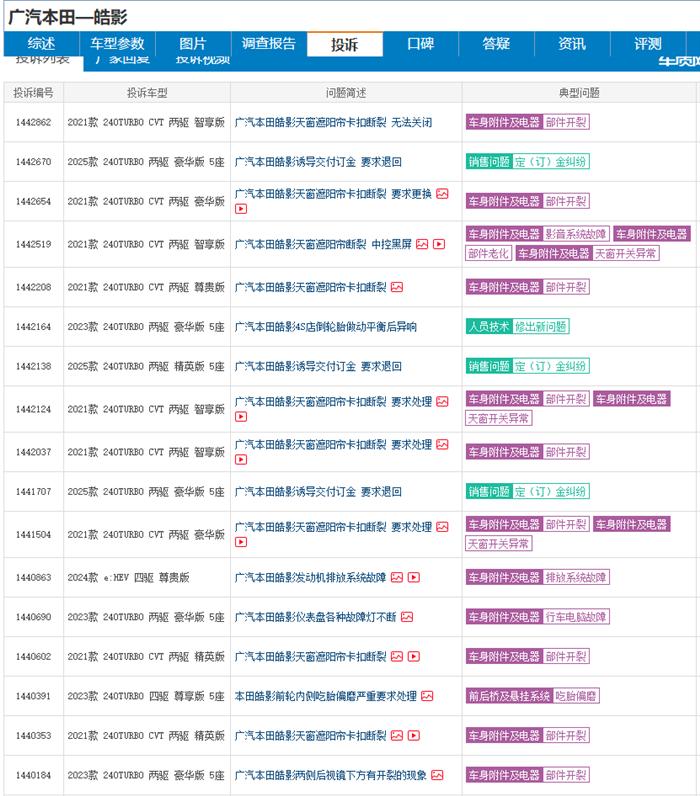The height and width of the screenshot is (796, 700).
Task: Click 行车电脑故障 tag in row 1440690
Action: pos(576,617)
